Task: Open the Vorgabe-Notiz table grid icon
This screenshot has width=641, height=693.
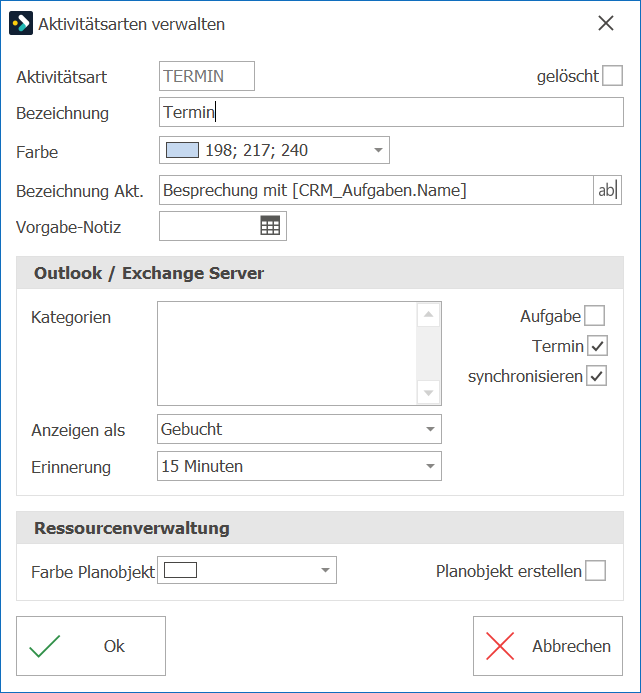Action: coord(270,226)
